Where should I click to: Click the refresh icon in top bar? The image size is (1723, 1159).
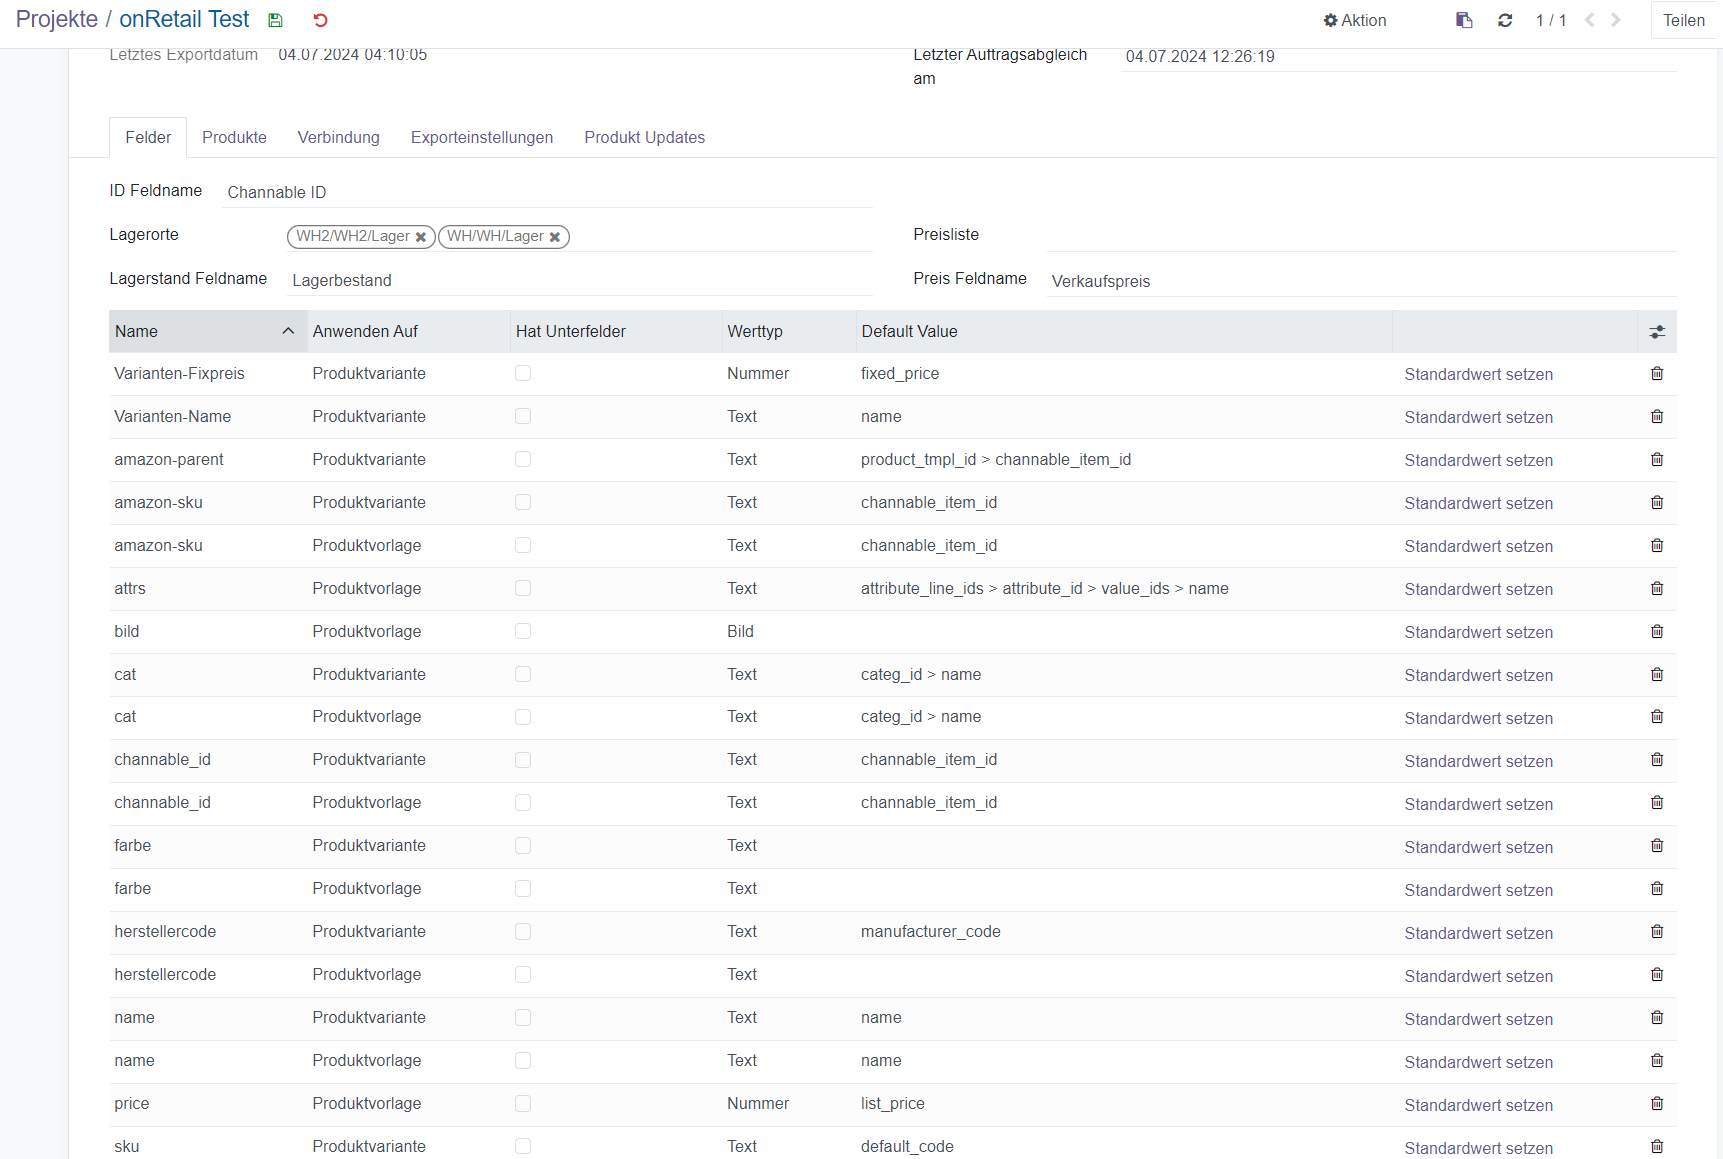point(1505,20)
